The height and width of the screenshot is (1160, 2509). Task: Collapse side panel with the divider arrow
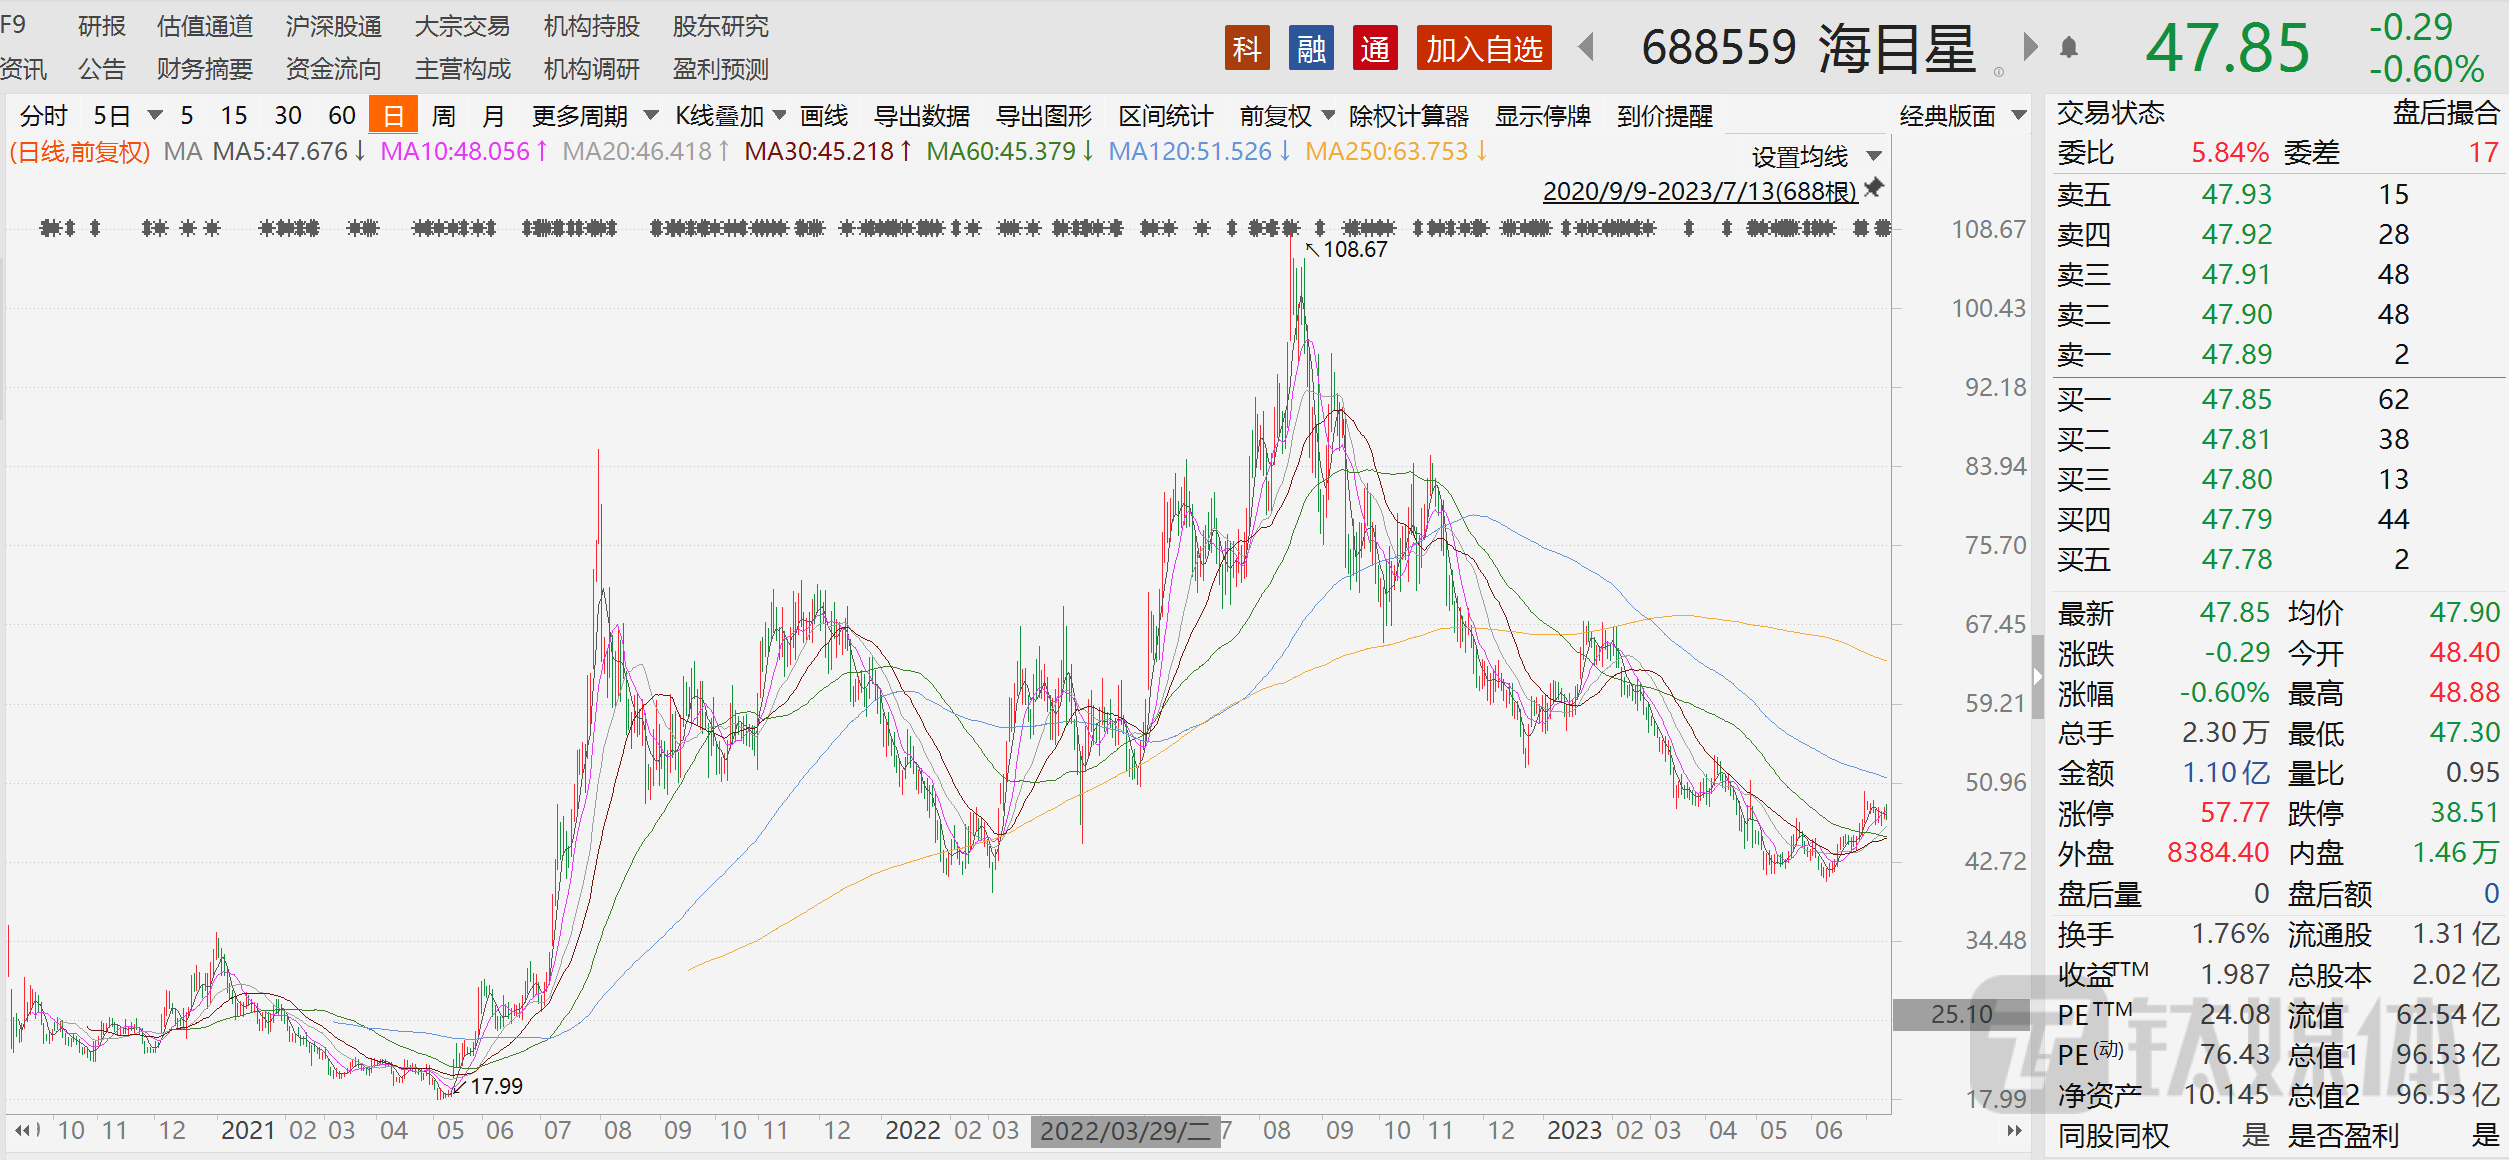2037,677
